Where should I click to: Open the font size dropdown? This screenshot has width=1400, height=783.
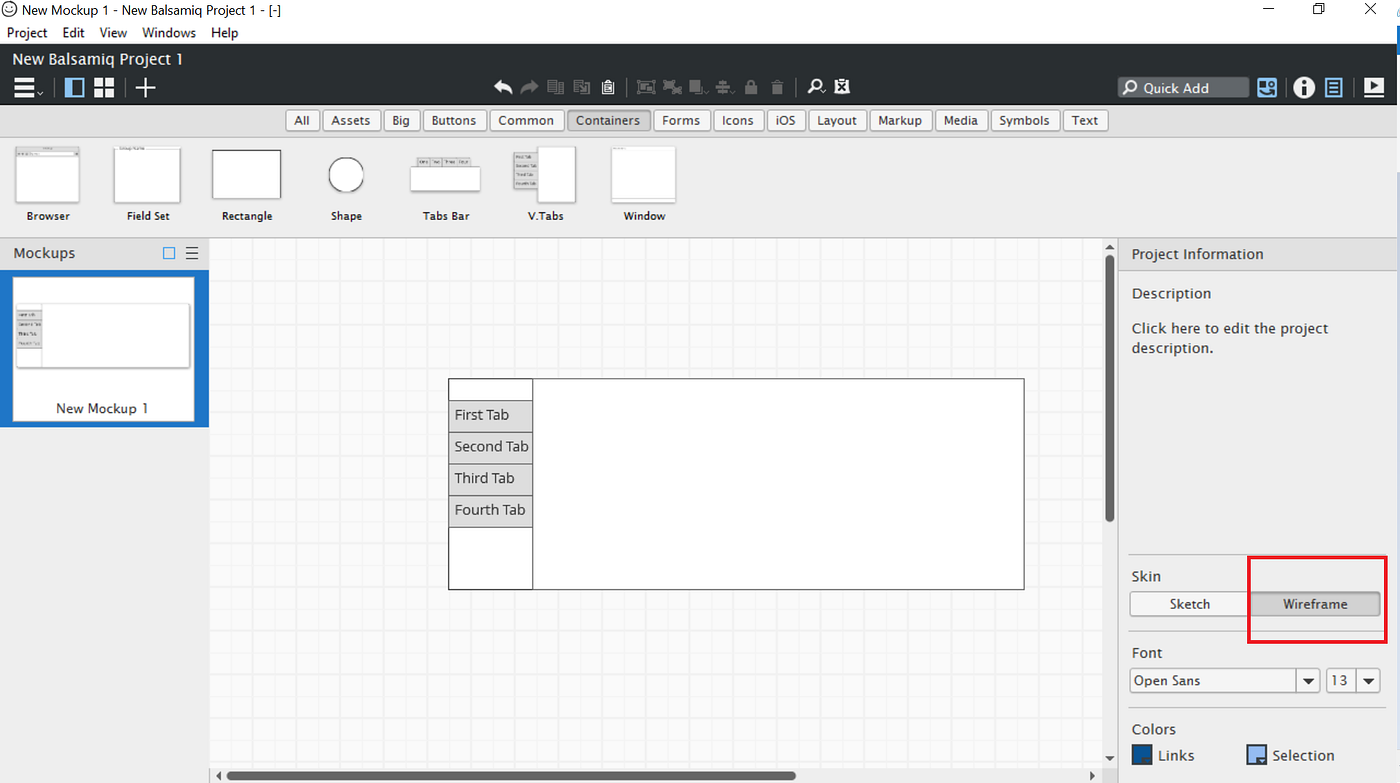1368,680
